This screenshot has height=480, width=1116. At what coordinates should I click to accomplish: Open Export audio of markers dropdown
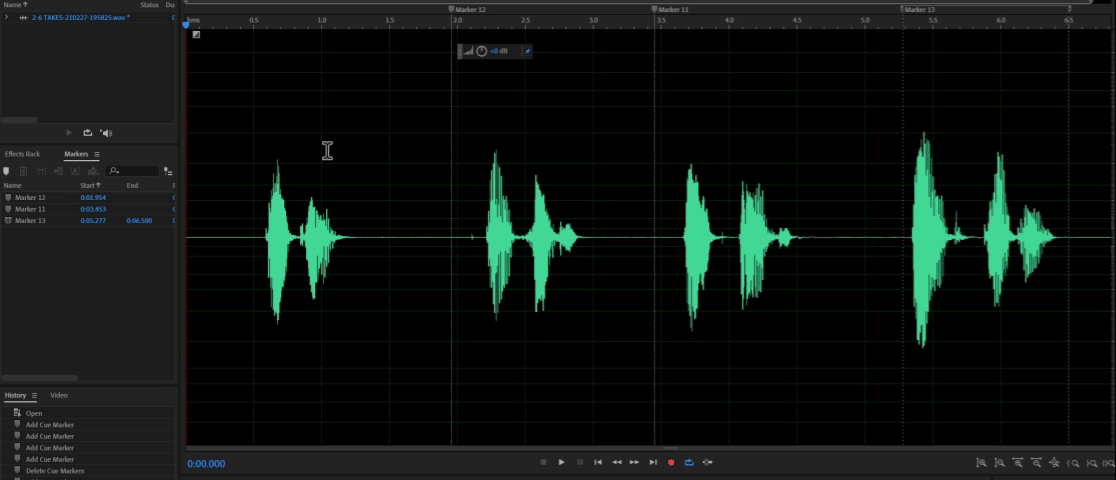point(93,171)
